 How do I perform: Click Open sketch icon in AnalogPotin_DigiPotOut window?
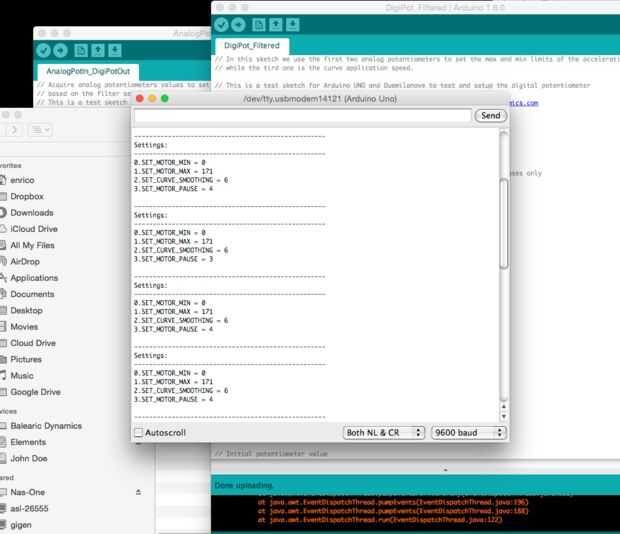(98, 50)
